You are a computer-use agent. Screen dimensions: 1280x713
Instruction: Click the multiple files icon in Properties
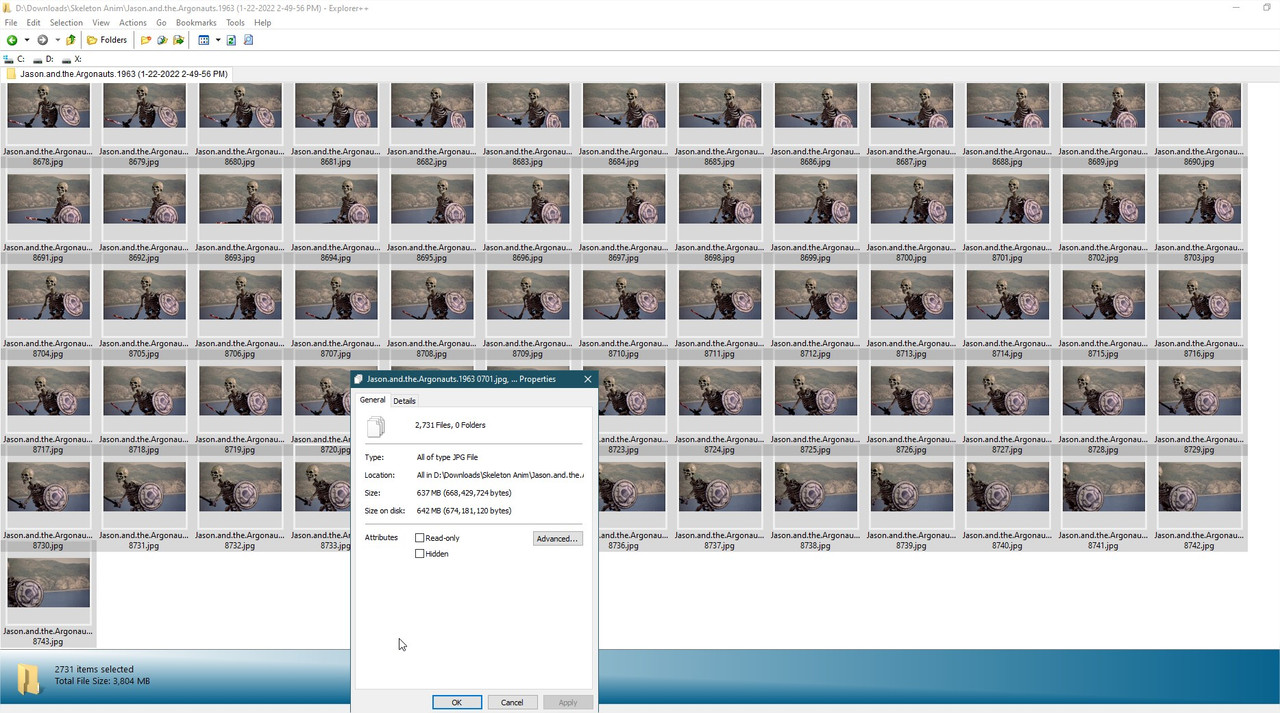(x=376, y=427)
